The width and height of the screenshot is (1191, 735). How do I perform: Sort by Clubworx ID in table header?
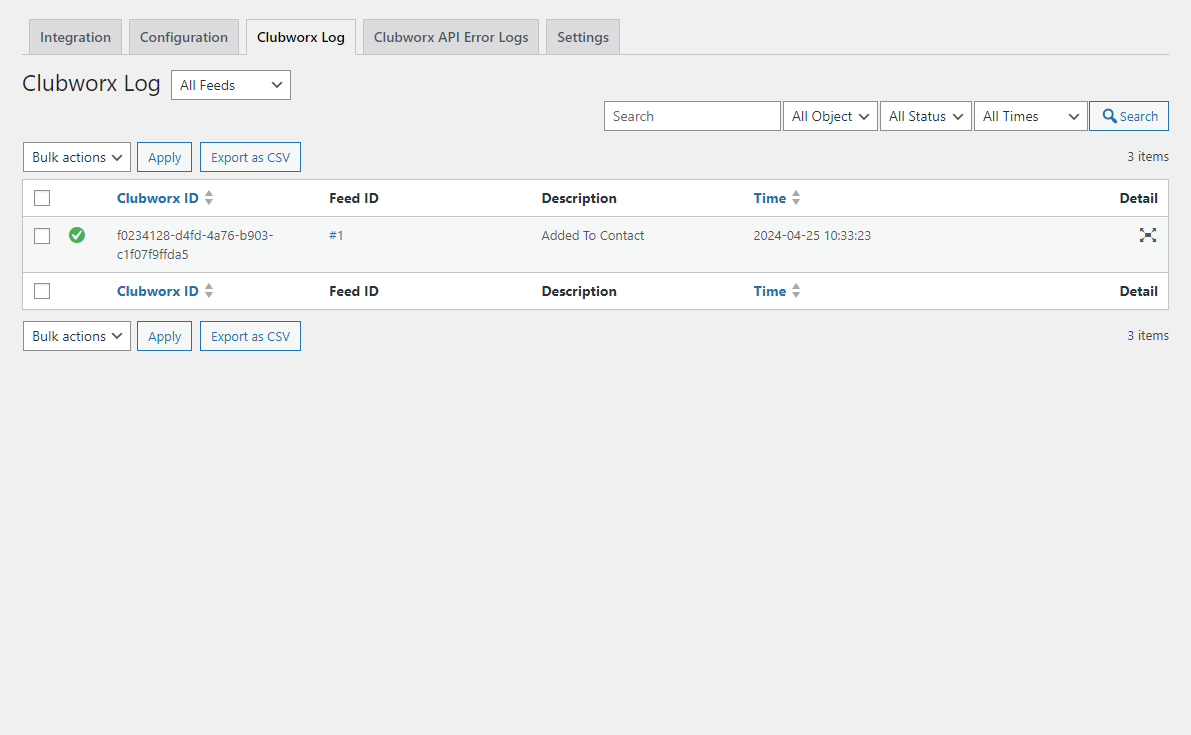(157, 198)
